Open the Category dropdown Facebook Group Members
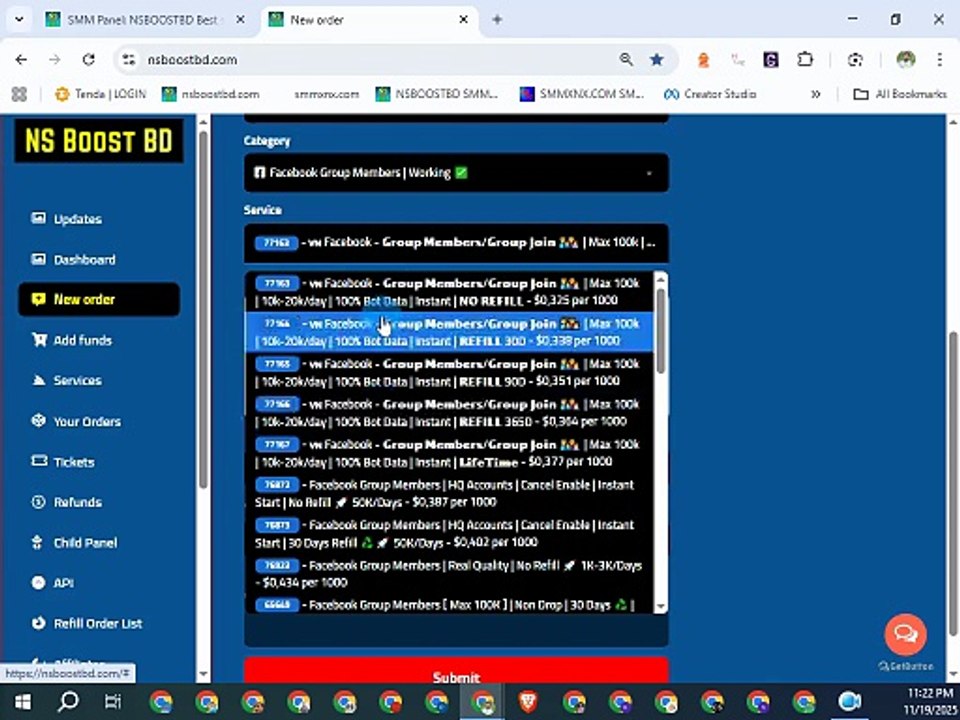 click(456, 173)
